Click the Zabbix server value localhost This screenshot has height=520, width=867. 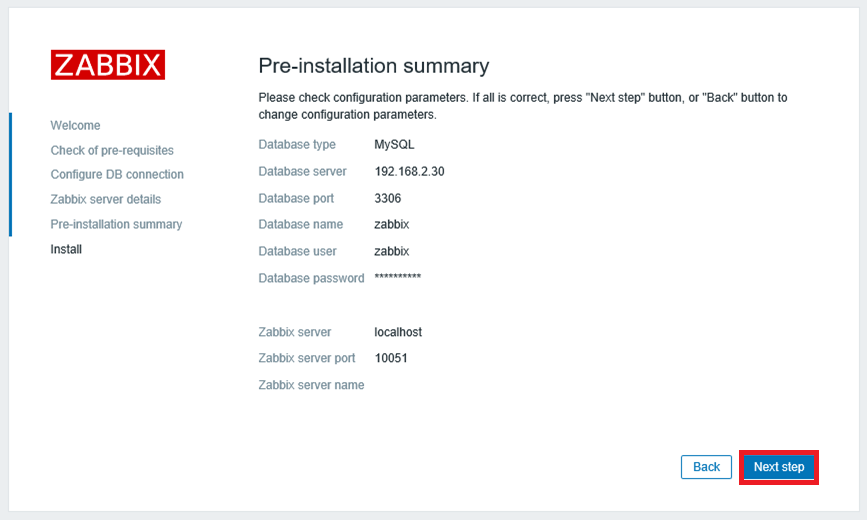pyautogui.click(x=398, y=332)
